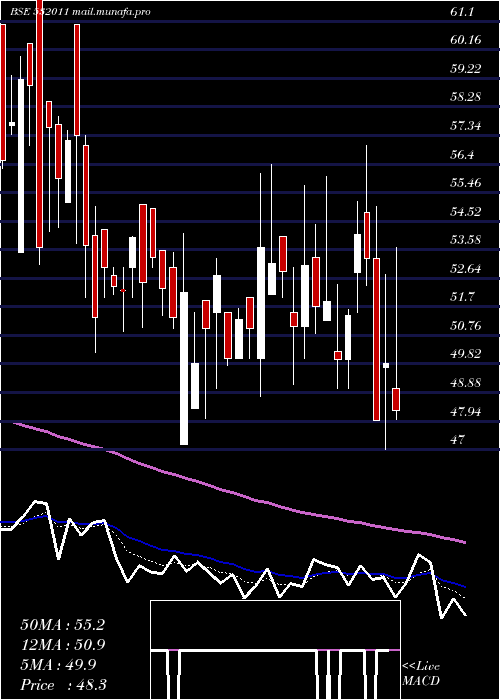Click the 51.7 price axis label
Screen dimensions: 500x700
point(462,297)
